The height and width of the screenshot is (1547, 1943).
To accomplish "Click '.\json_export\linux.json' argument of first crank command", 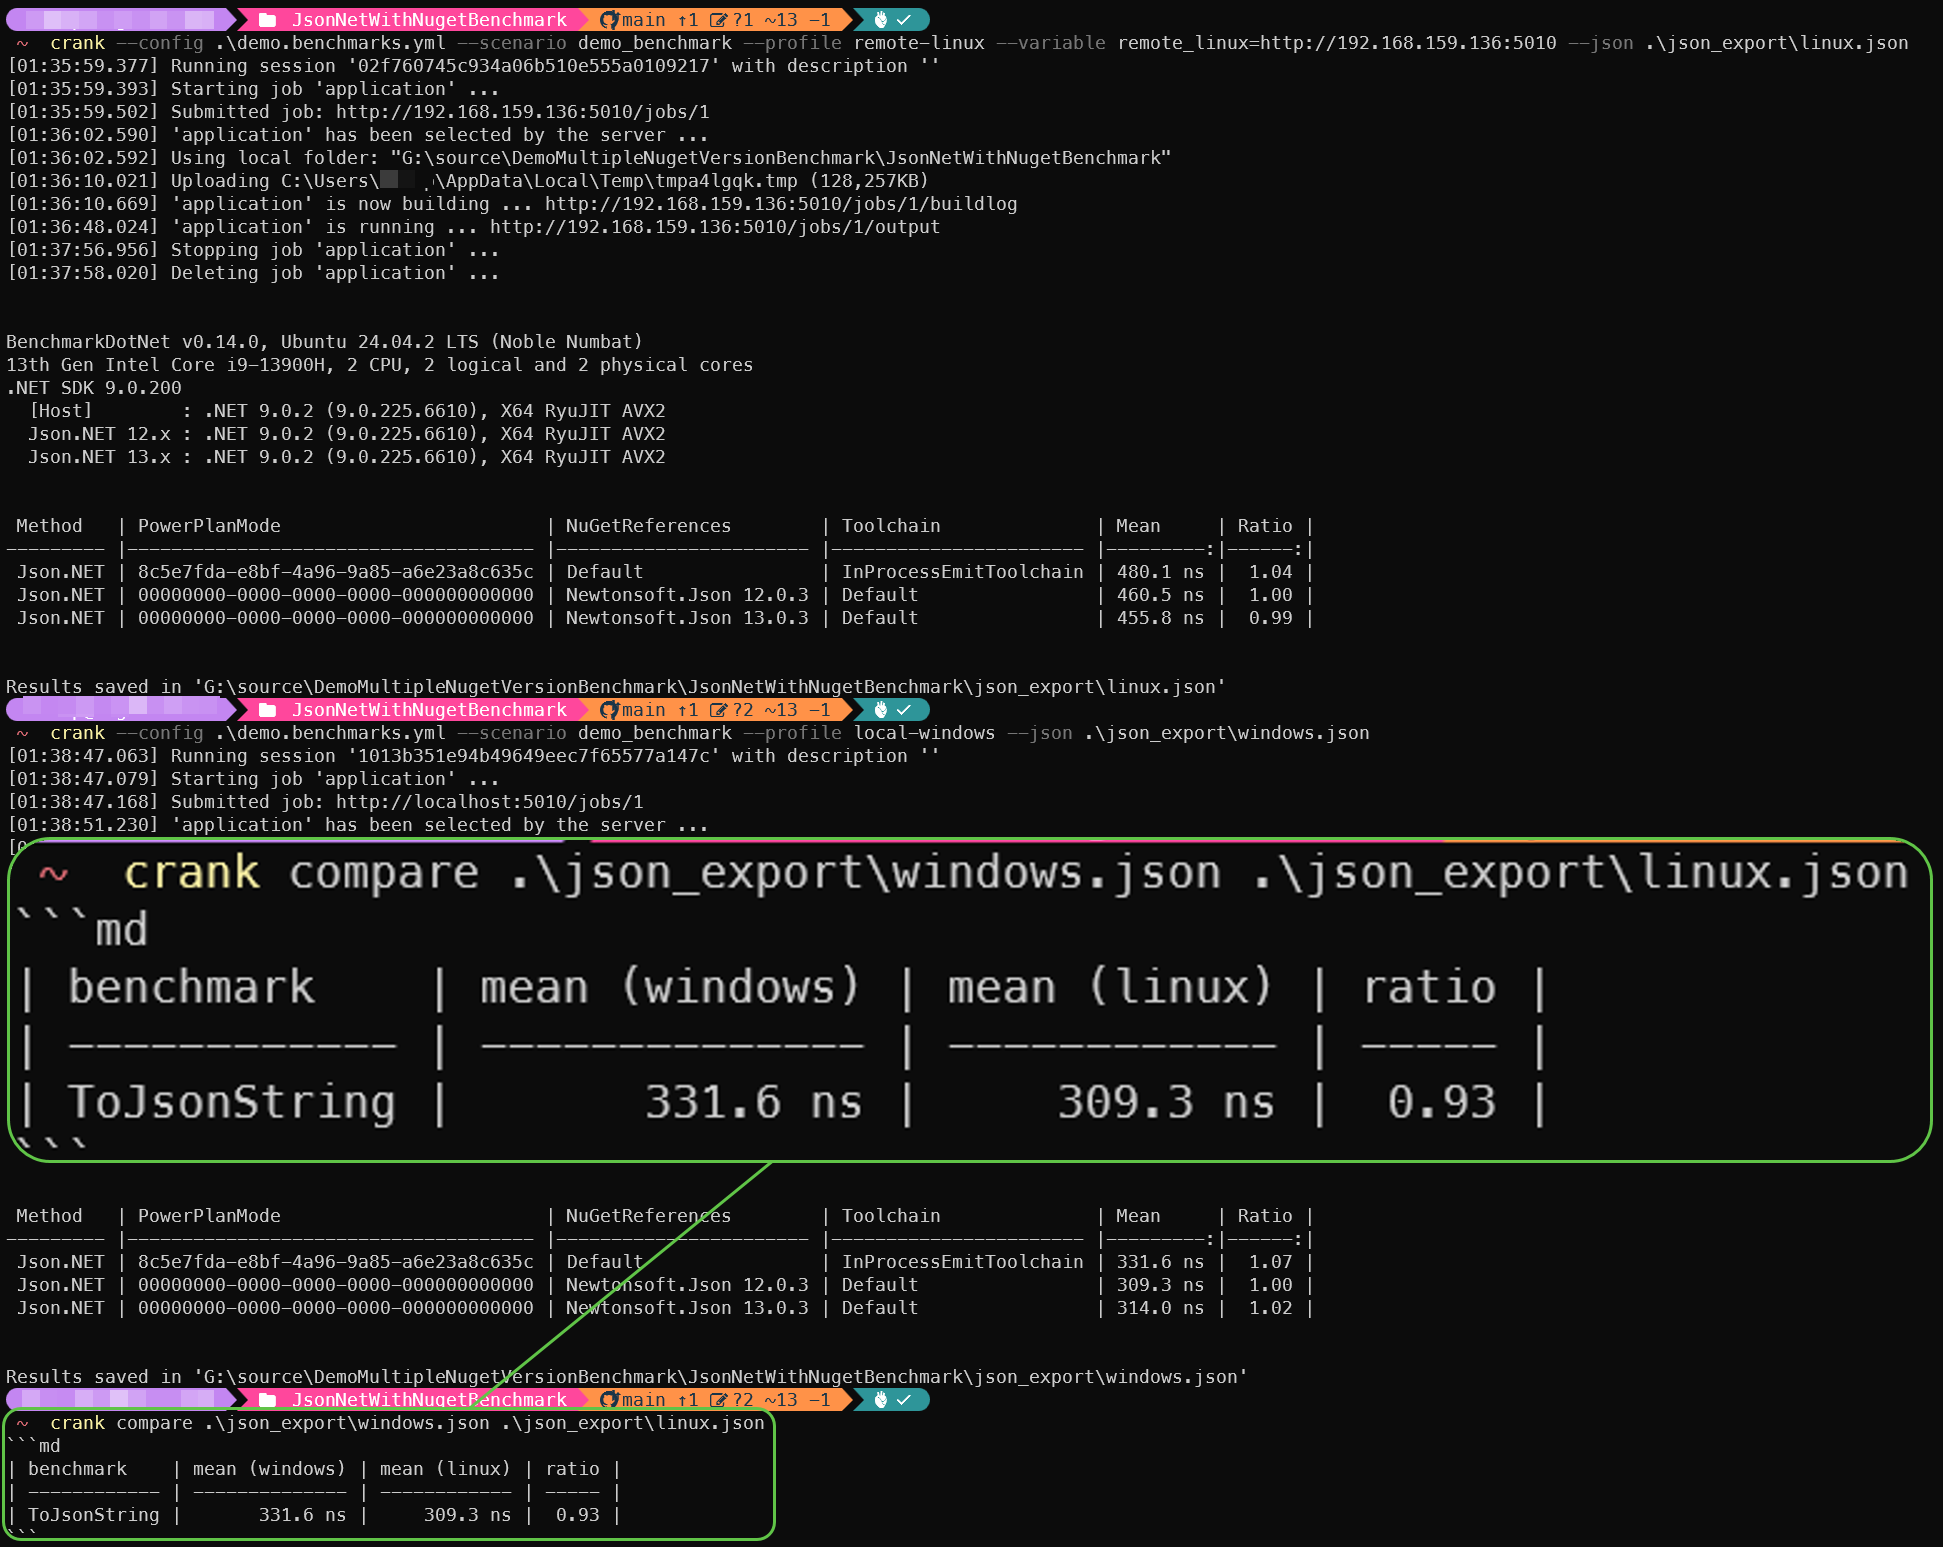I will click(x=1777, y=43).
